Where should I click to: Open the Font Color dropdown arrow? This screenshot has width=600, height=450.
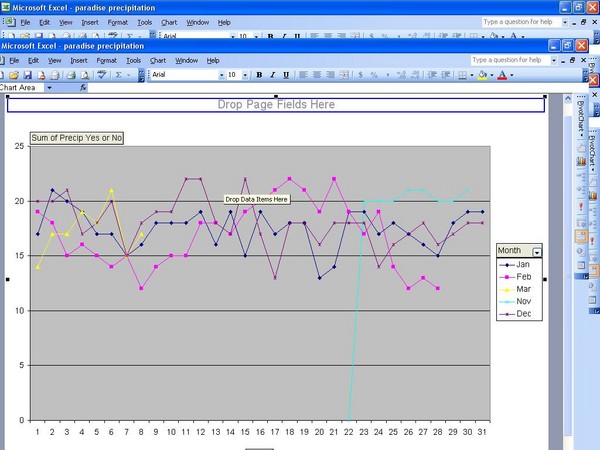click(x=512, y=75)
